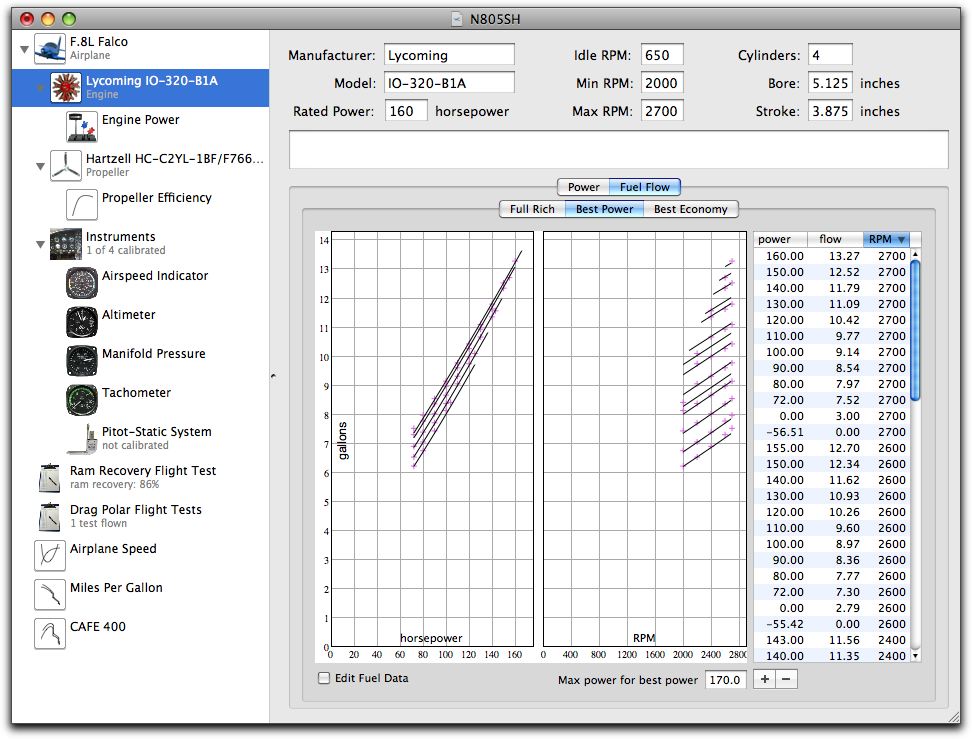Viewport: 972px width, 739px height.
Task: Click the plus button to add a row
Action: (x=765, y=679)
